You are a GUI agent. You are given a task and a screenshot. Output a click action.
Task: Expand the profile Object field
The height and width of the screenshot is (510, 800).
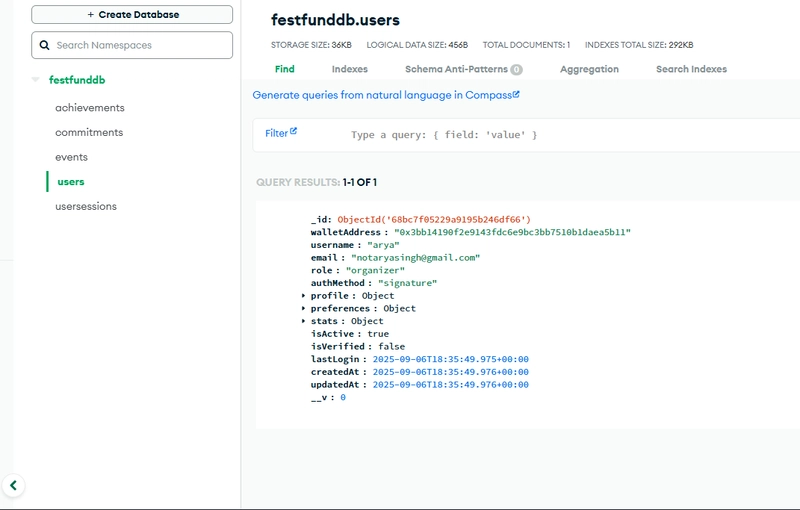[304, 295]
